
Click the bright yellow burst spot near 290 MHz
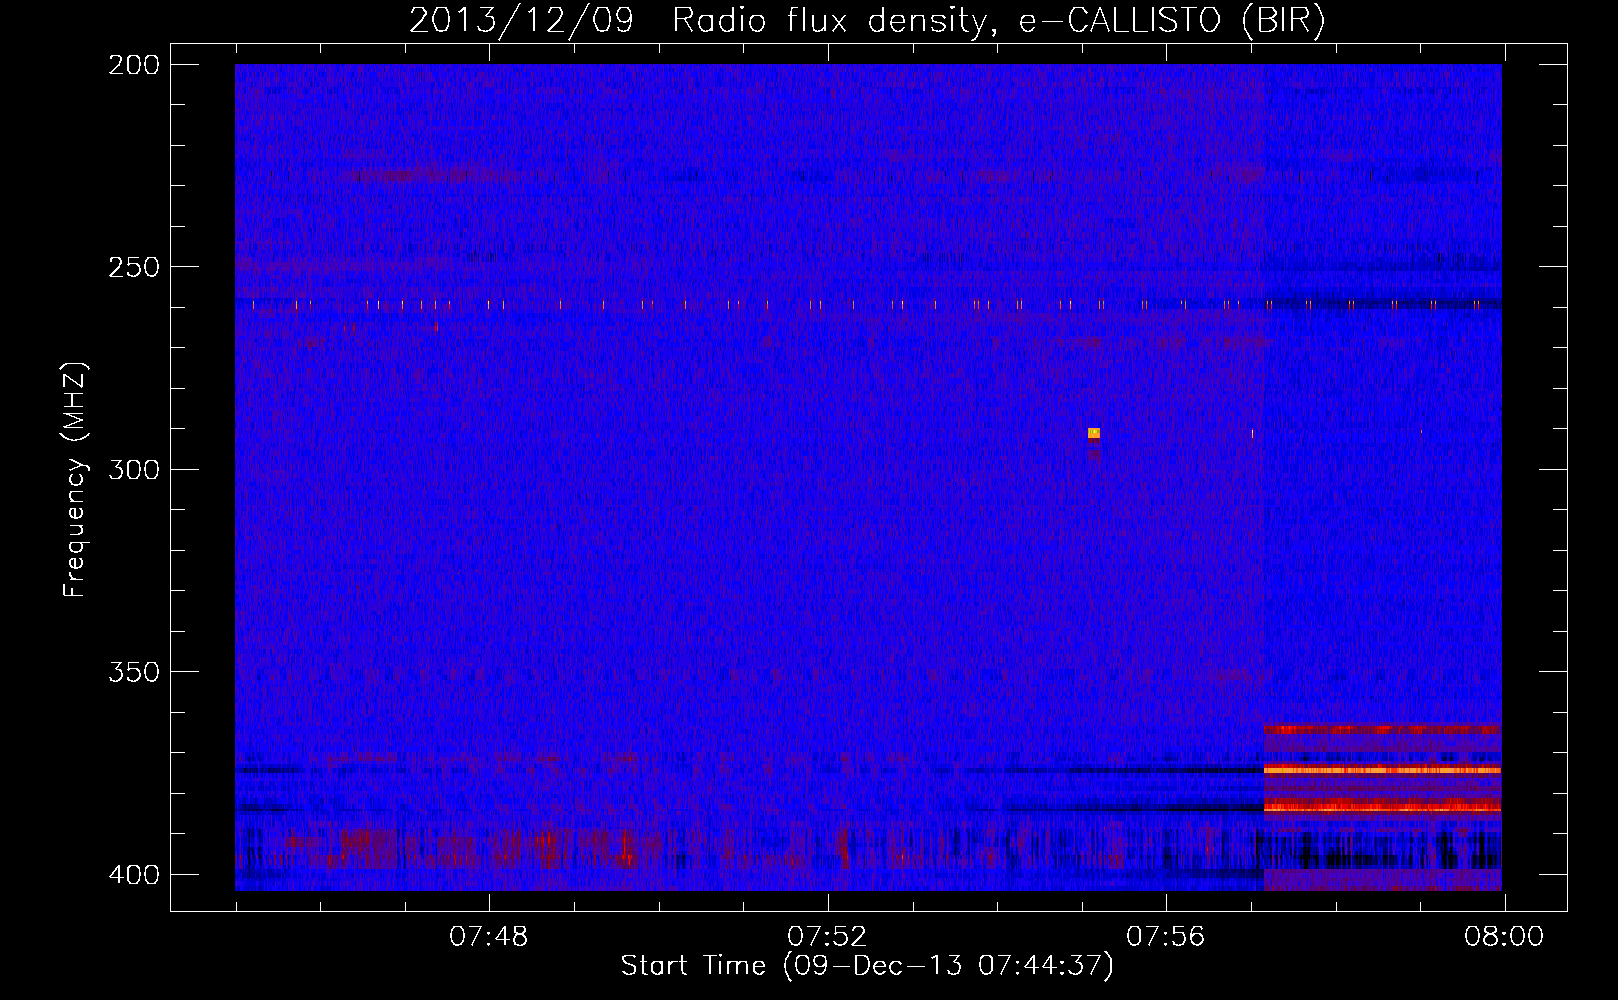click(1094, 433)
